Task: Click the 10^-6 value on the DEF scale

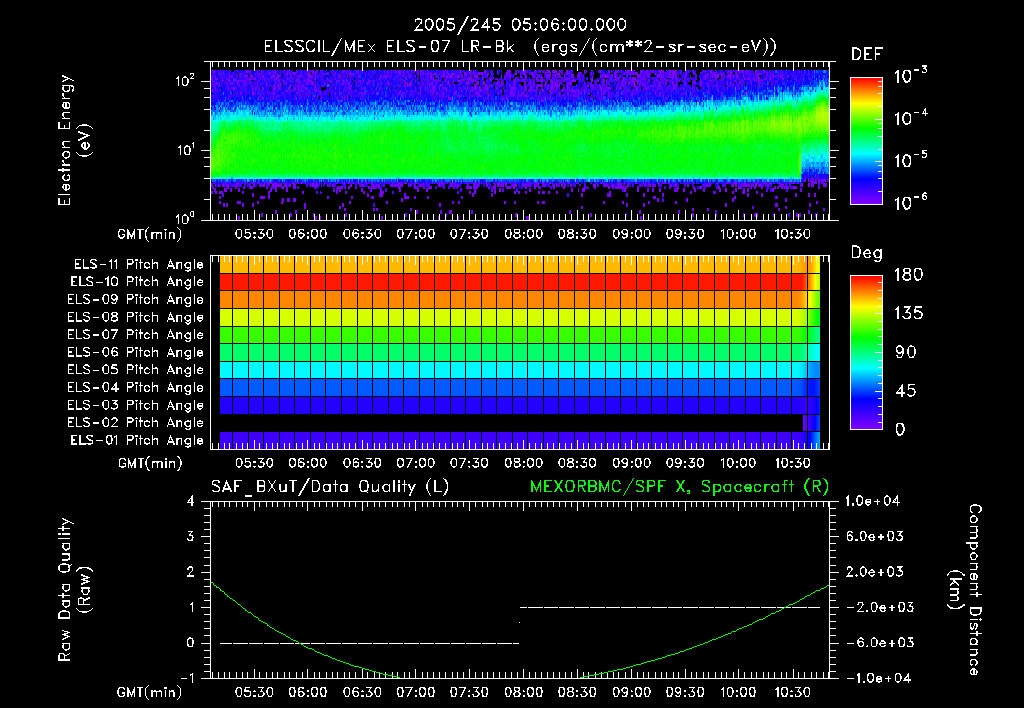Action: (x=910, y=202)
